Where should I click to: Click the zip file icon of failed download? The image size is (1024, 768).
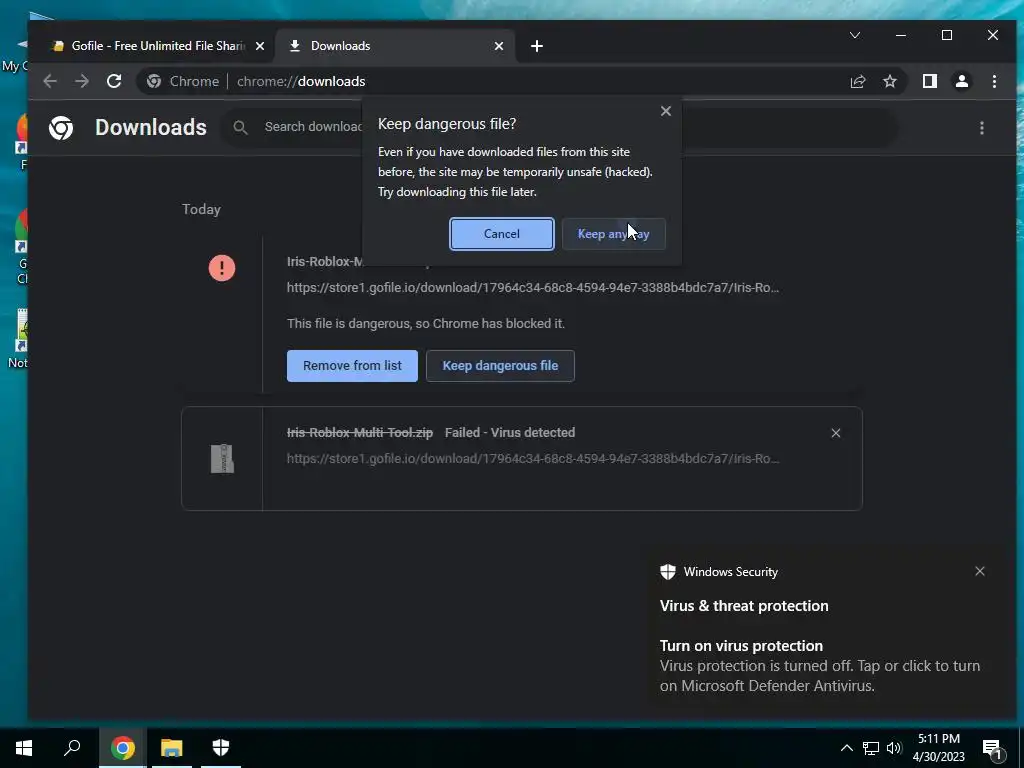(222, 458)
